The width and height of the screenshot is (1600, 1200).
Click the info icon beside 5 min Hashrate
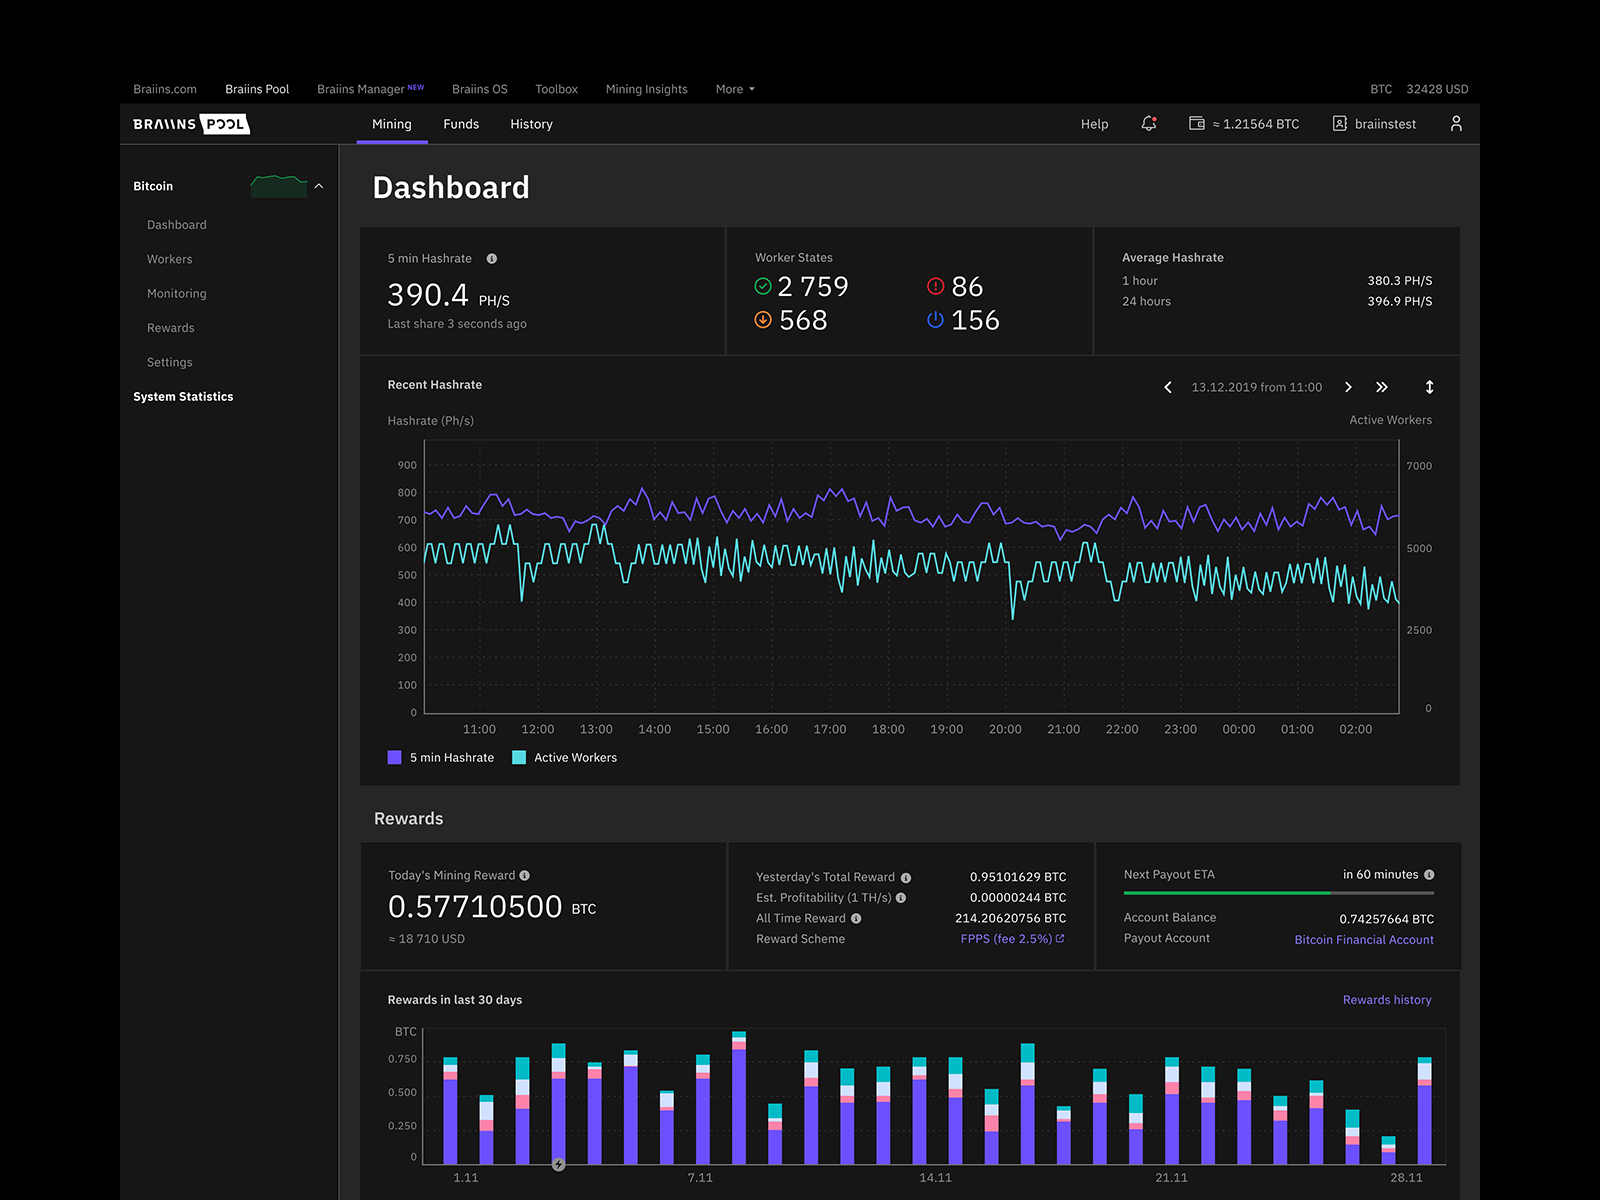tap(492, 258)
